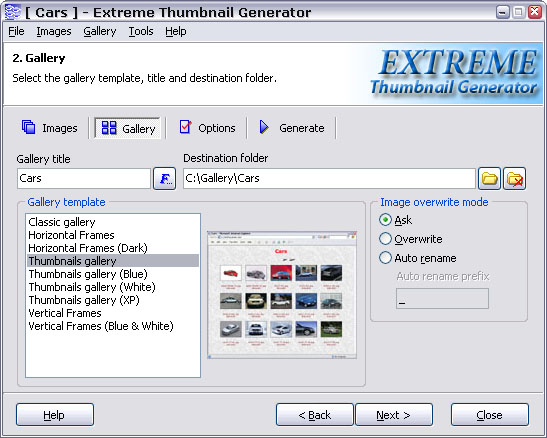Select the Overwrite radio button

tap(385, 239)
